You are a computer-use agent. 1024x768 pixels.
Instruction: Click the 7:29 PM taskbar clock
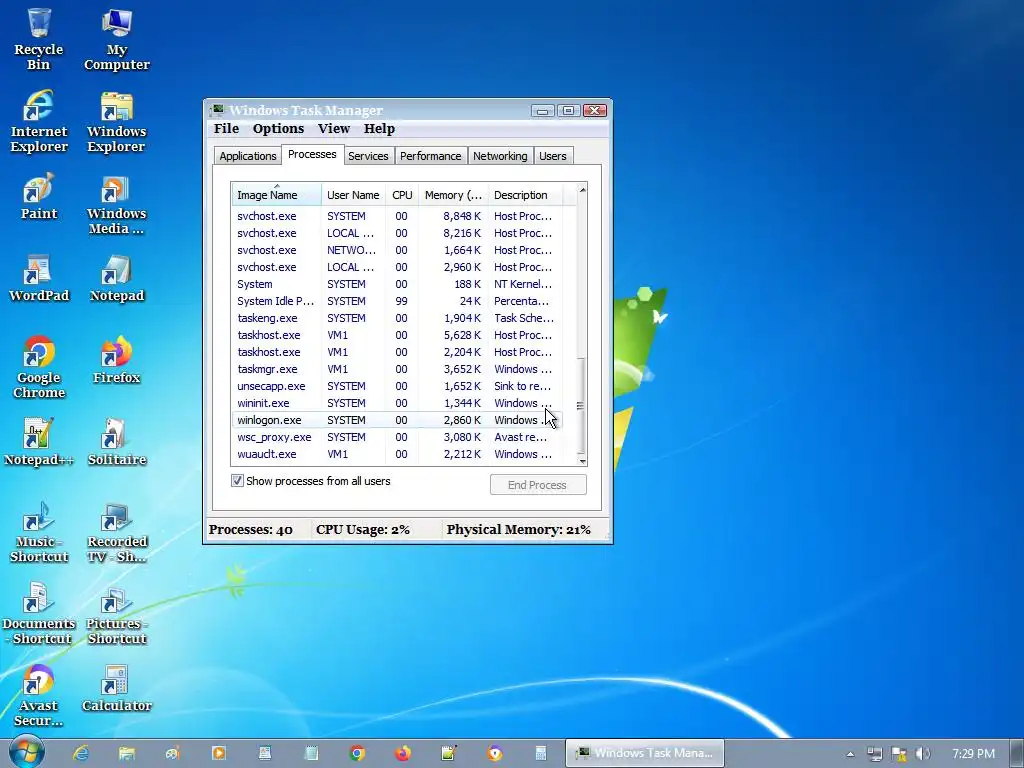click(973, 754)
